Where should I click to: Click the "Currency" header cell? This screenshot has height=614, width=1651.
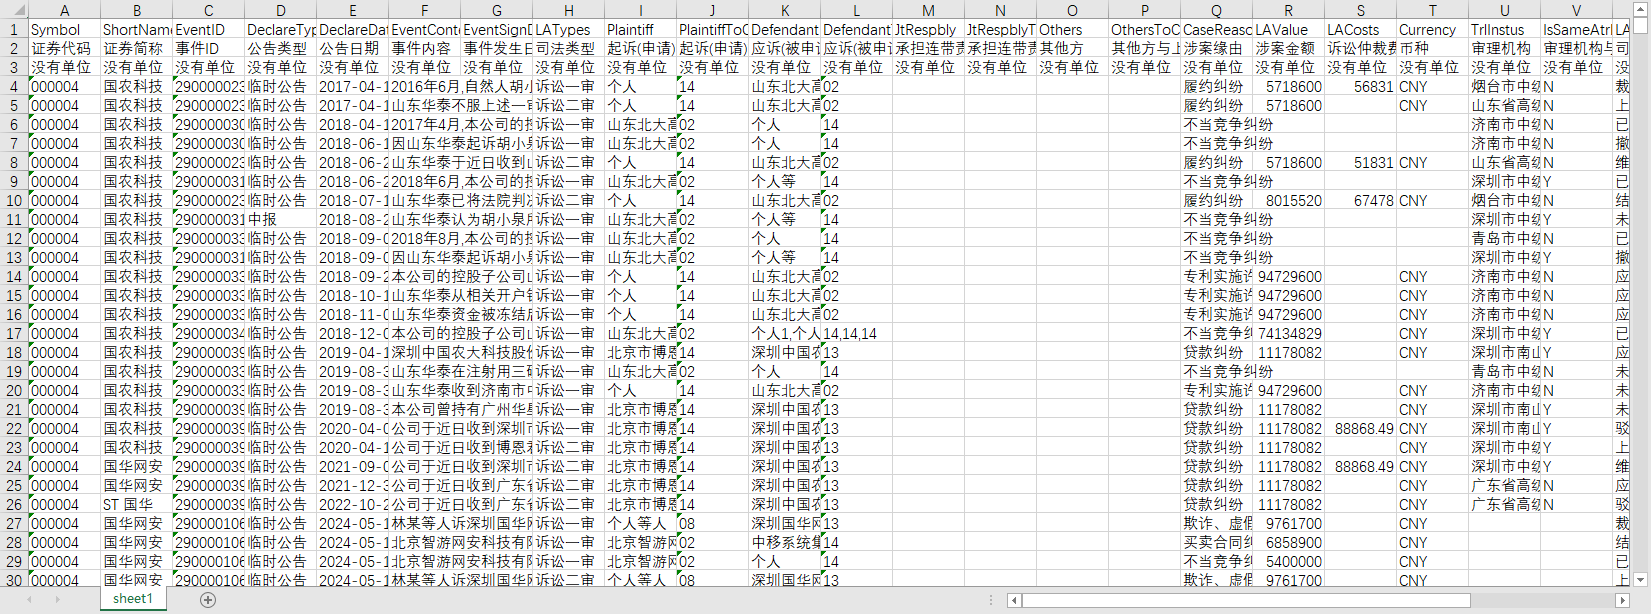point(1432,30)
